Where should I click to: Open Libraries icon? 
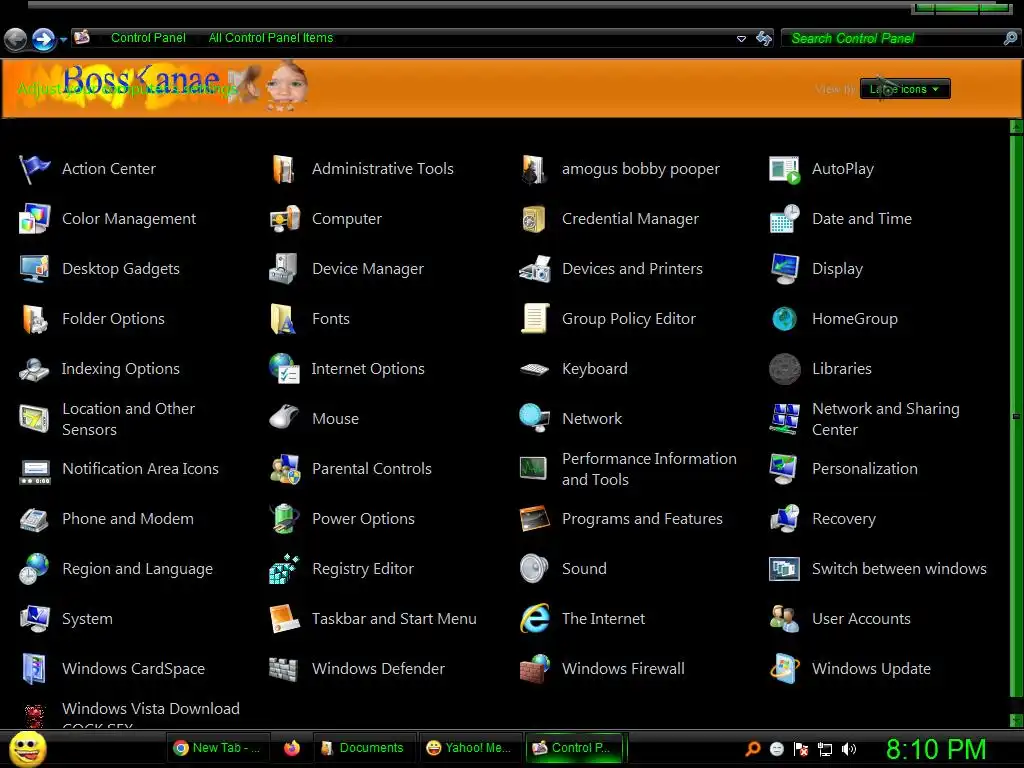click(x=784, y=369)
